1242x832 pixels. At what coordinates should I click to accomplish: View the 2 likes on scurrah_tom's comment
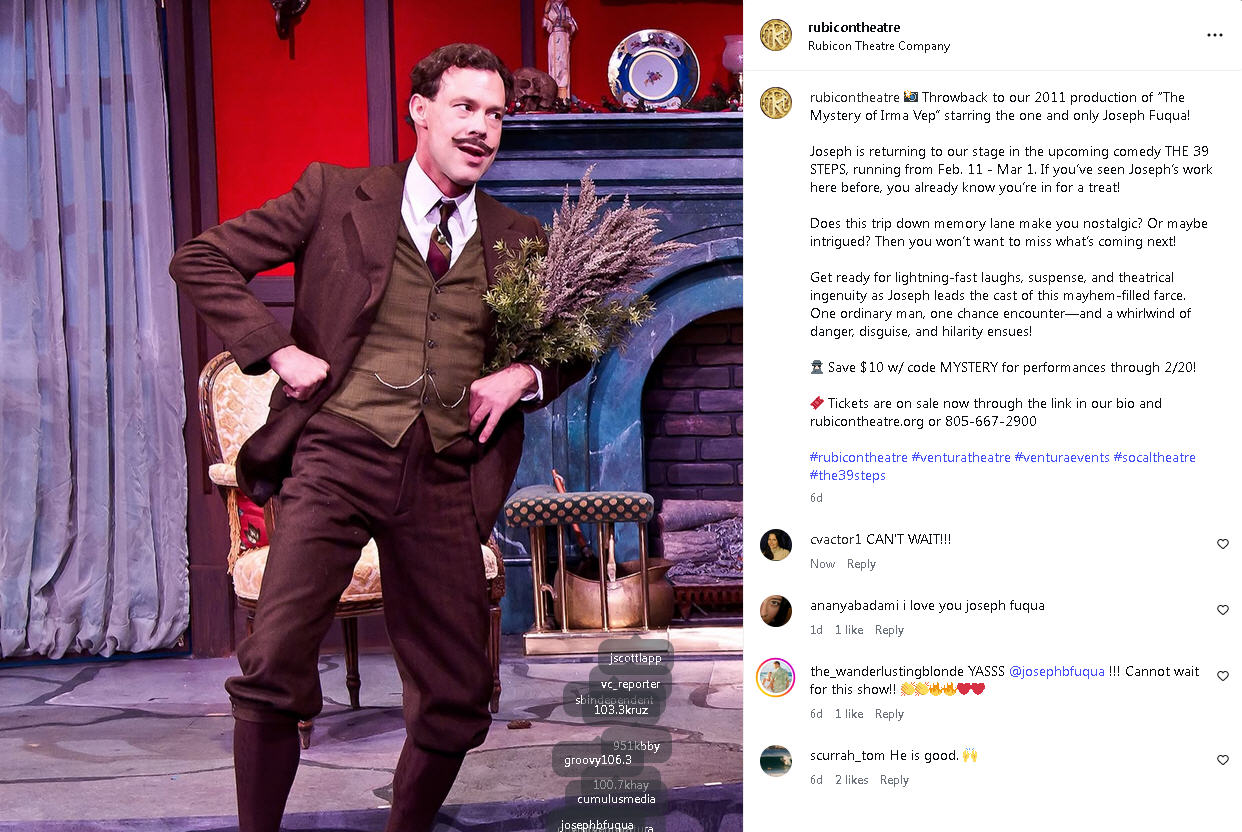852,780
